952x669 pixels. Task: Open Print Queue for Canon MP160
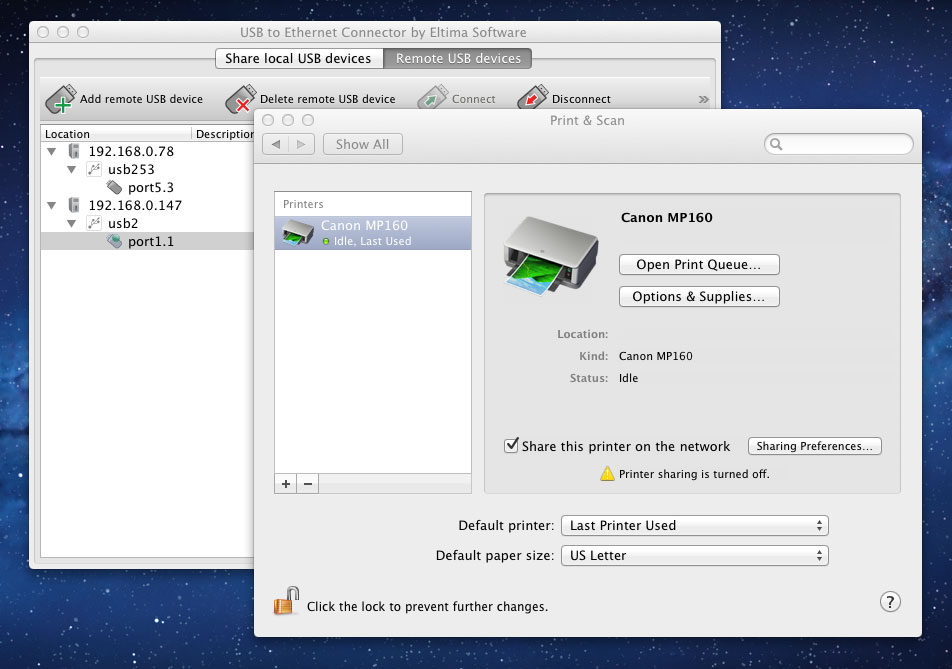coord(699,265)
